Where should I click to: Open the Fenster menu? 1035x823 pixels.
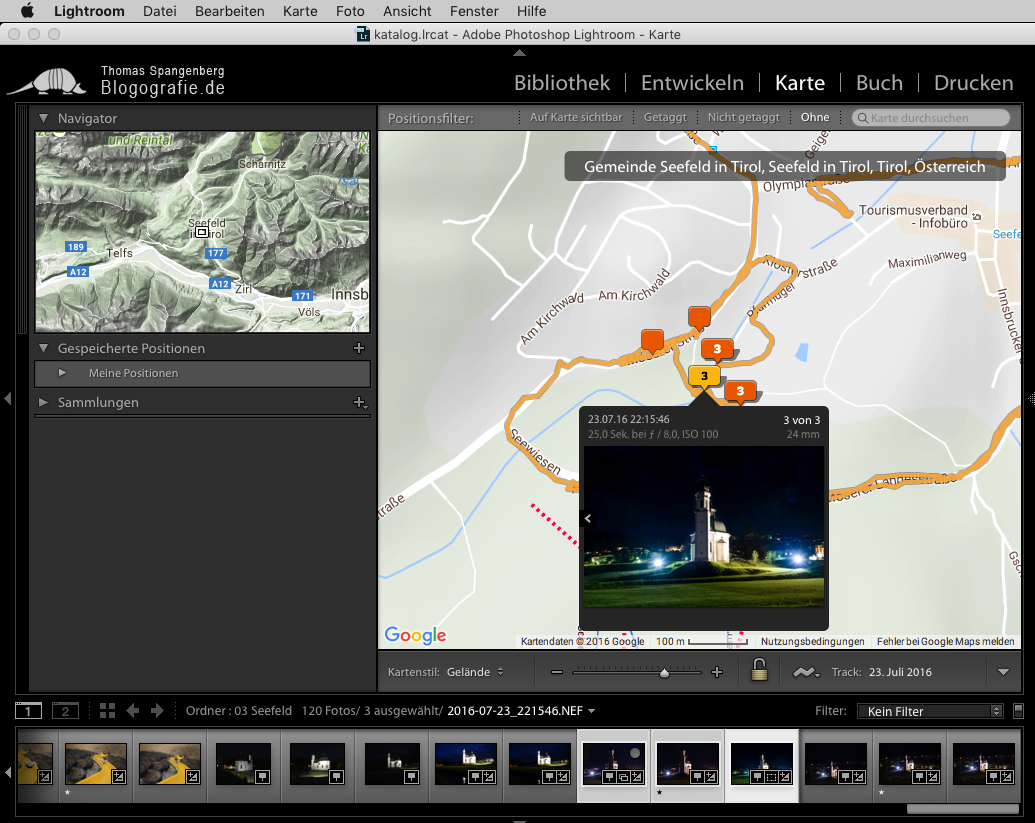(474, 11)
